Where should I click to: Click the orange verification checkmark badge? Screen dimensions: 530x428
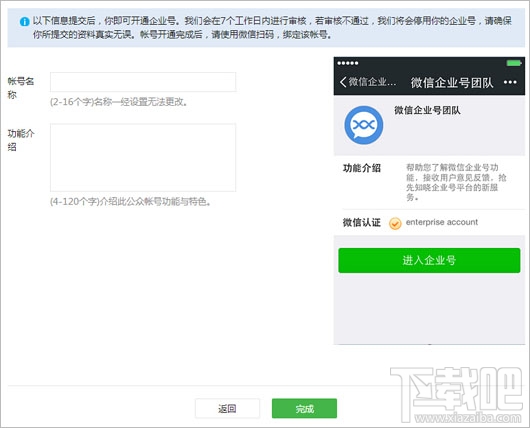[395, 223]
